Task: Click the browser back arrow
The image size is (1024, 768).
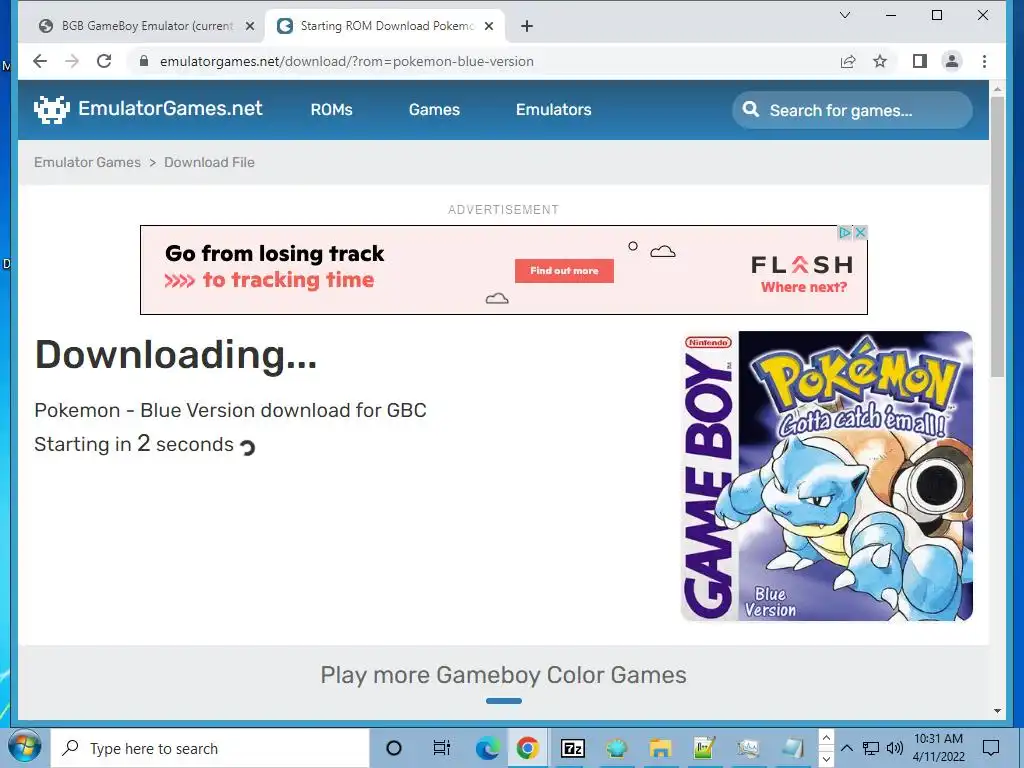Action: point(40,61)
